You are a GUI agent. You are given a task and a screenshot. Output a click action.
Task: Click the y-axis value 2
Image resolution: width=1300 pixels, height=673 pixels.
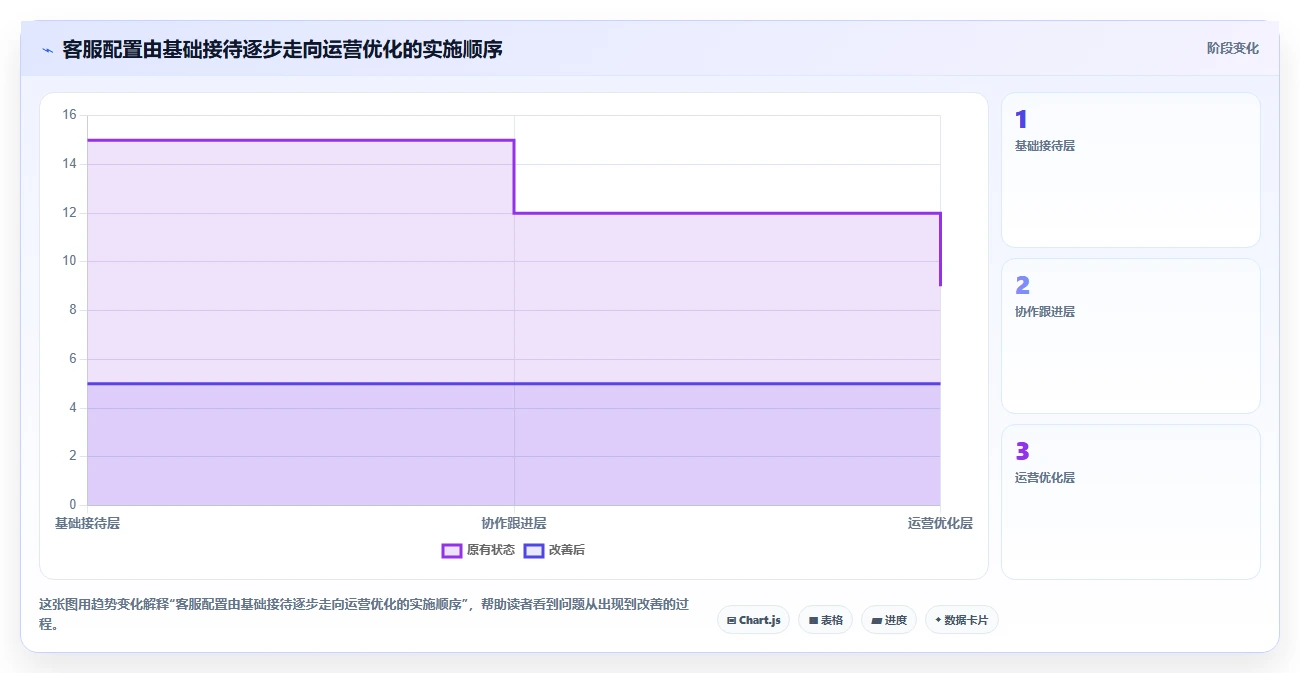click(x=73, y=456)
